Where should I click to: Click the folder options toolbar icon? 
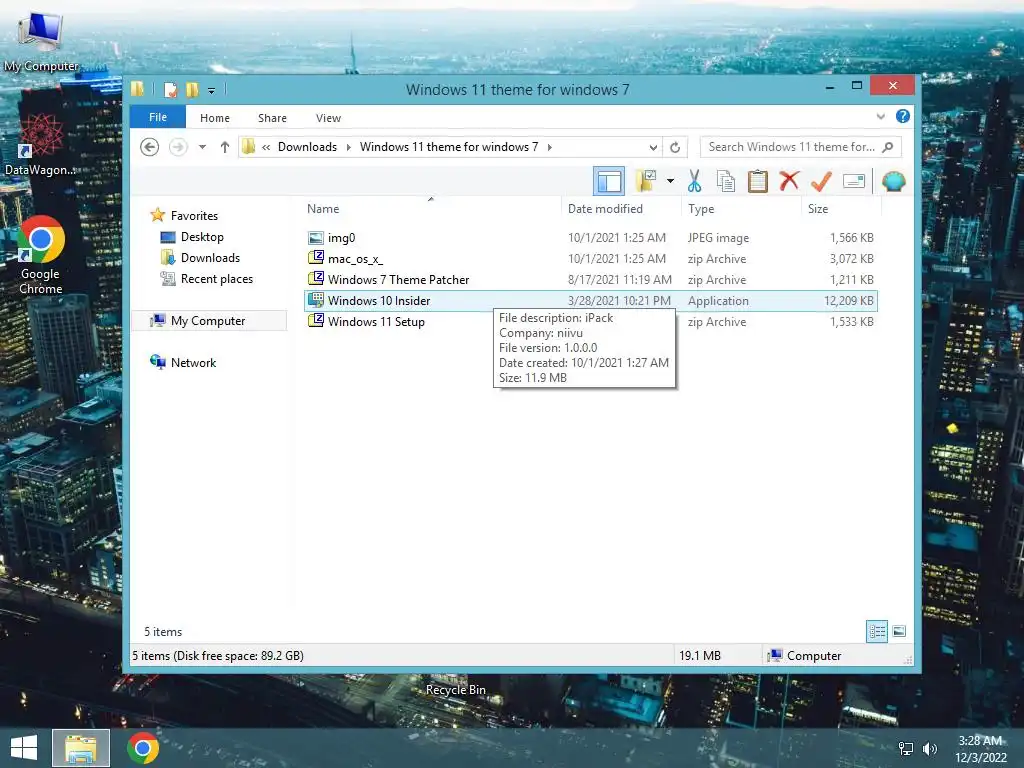[646, 181]
